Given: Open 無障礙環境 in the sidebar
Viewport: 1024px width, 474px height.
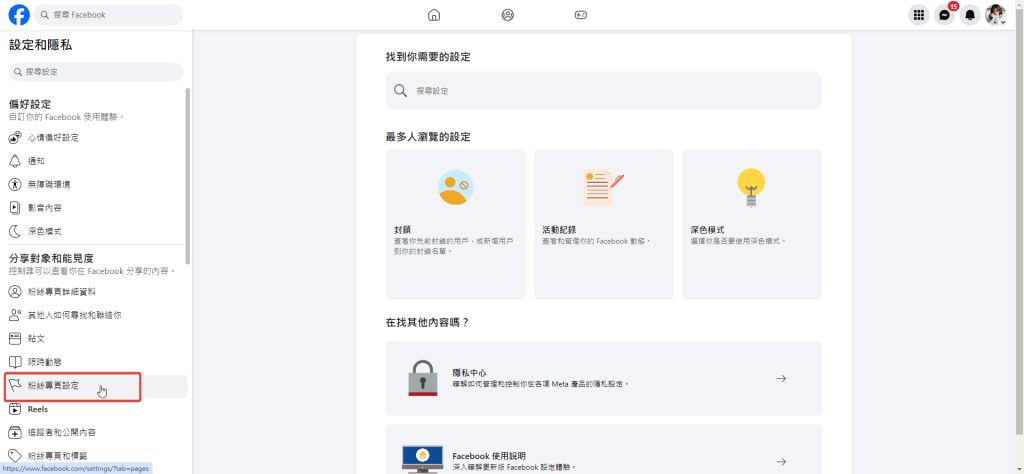Looking at the screenshot, I should pyautogui.click(x=48, y=184).
